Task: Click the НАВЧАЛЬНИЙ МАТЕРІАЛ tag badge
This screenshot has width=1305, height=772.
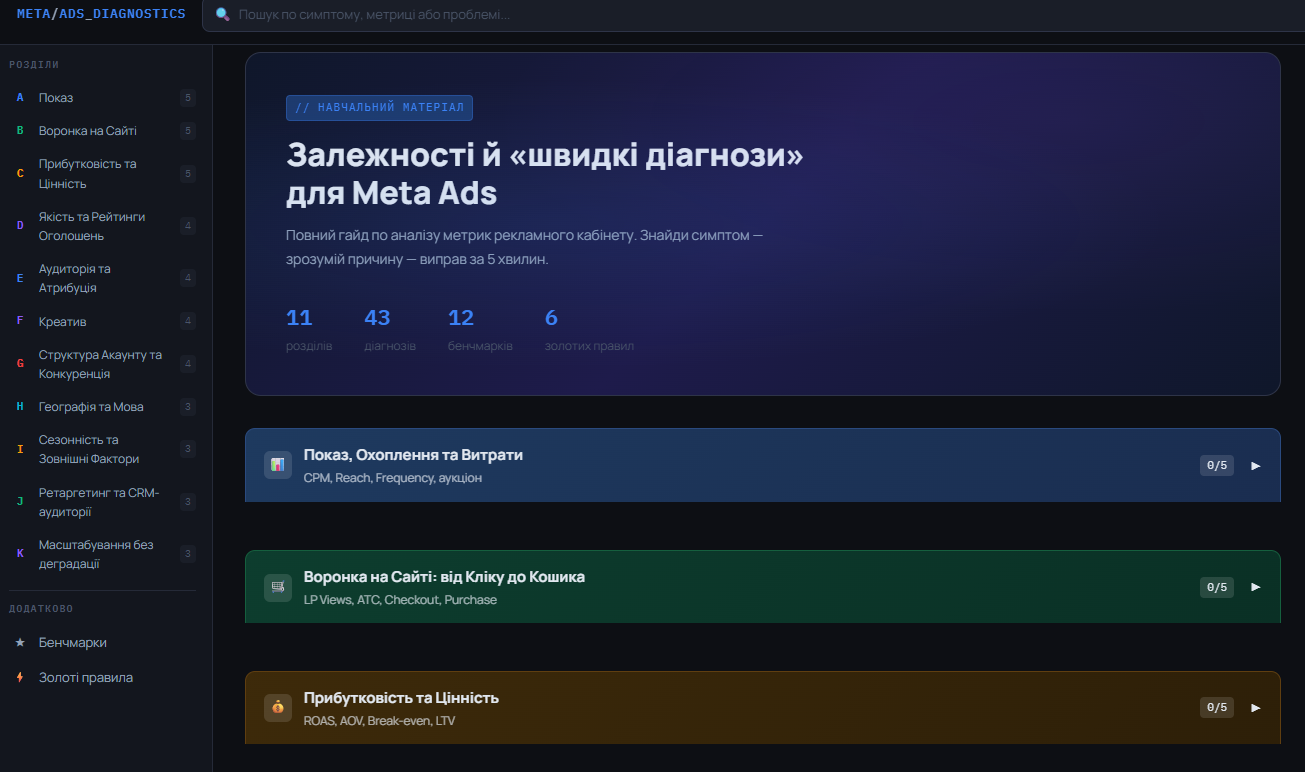Action: (x=379, y=108)
